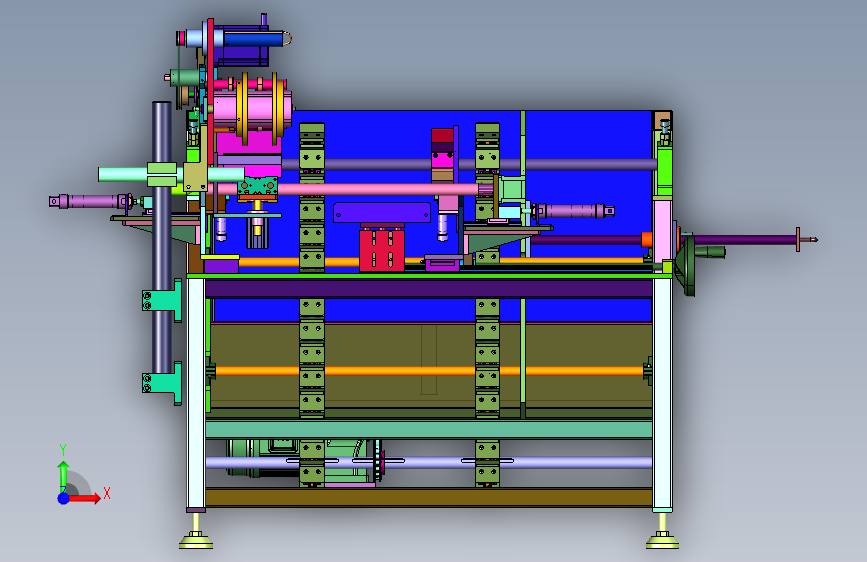Select the dark vertical column on left
This screenshot has width=867, height=562.
(x=162, y=238)
